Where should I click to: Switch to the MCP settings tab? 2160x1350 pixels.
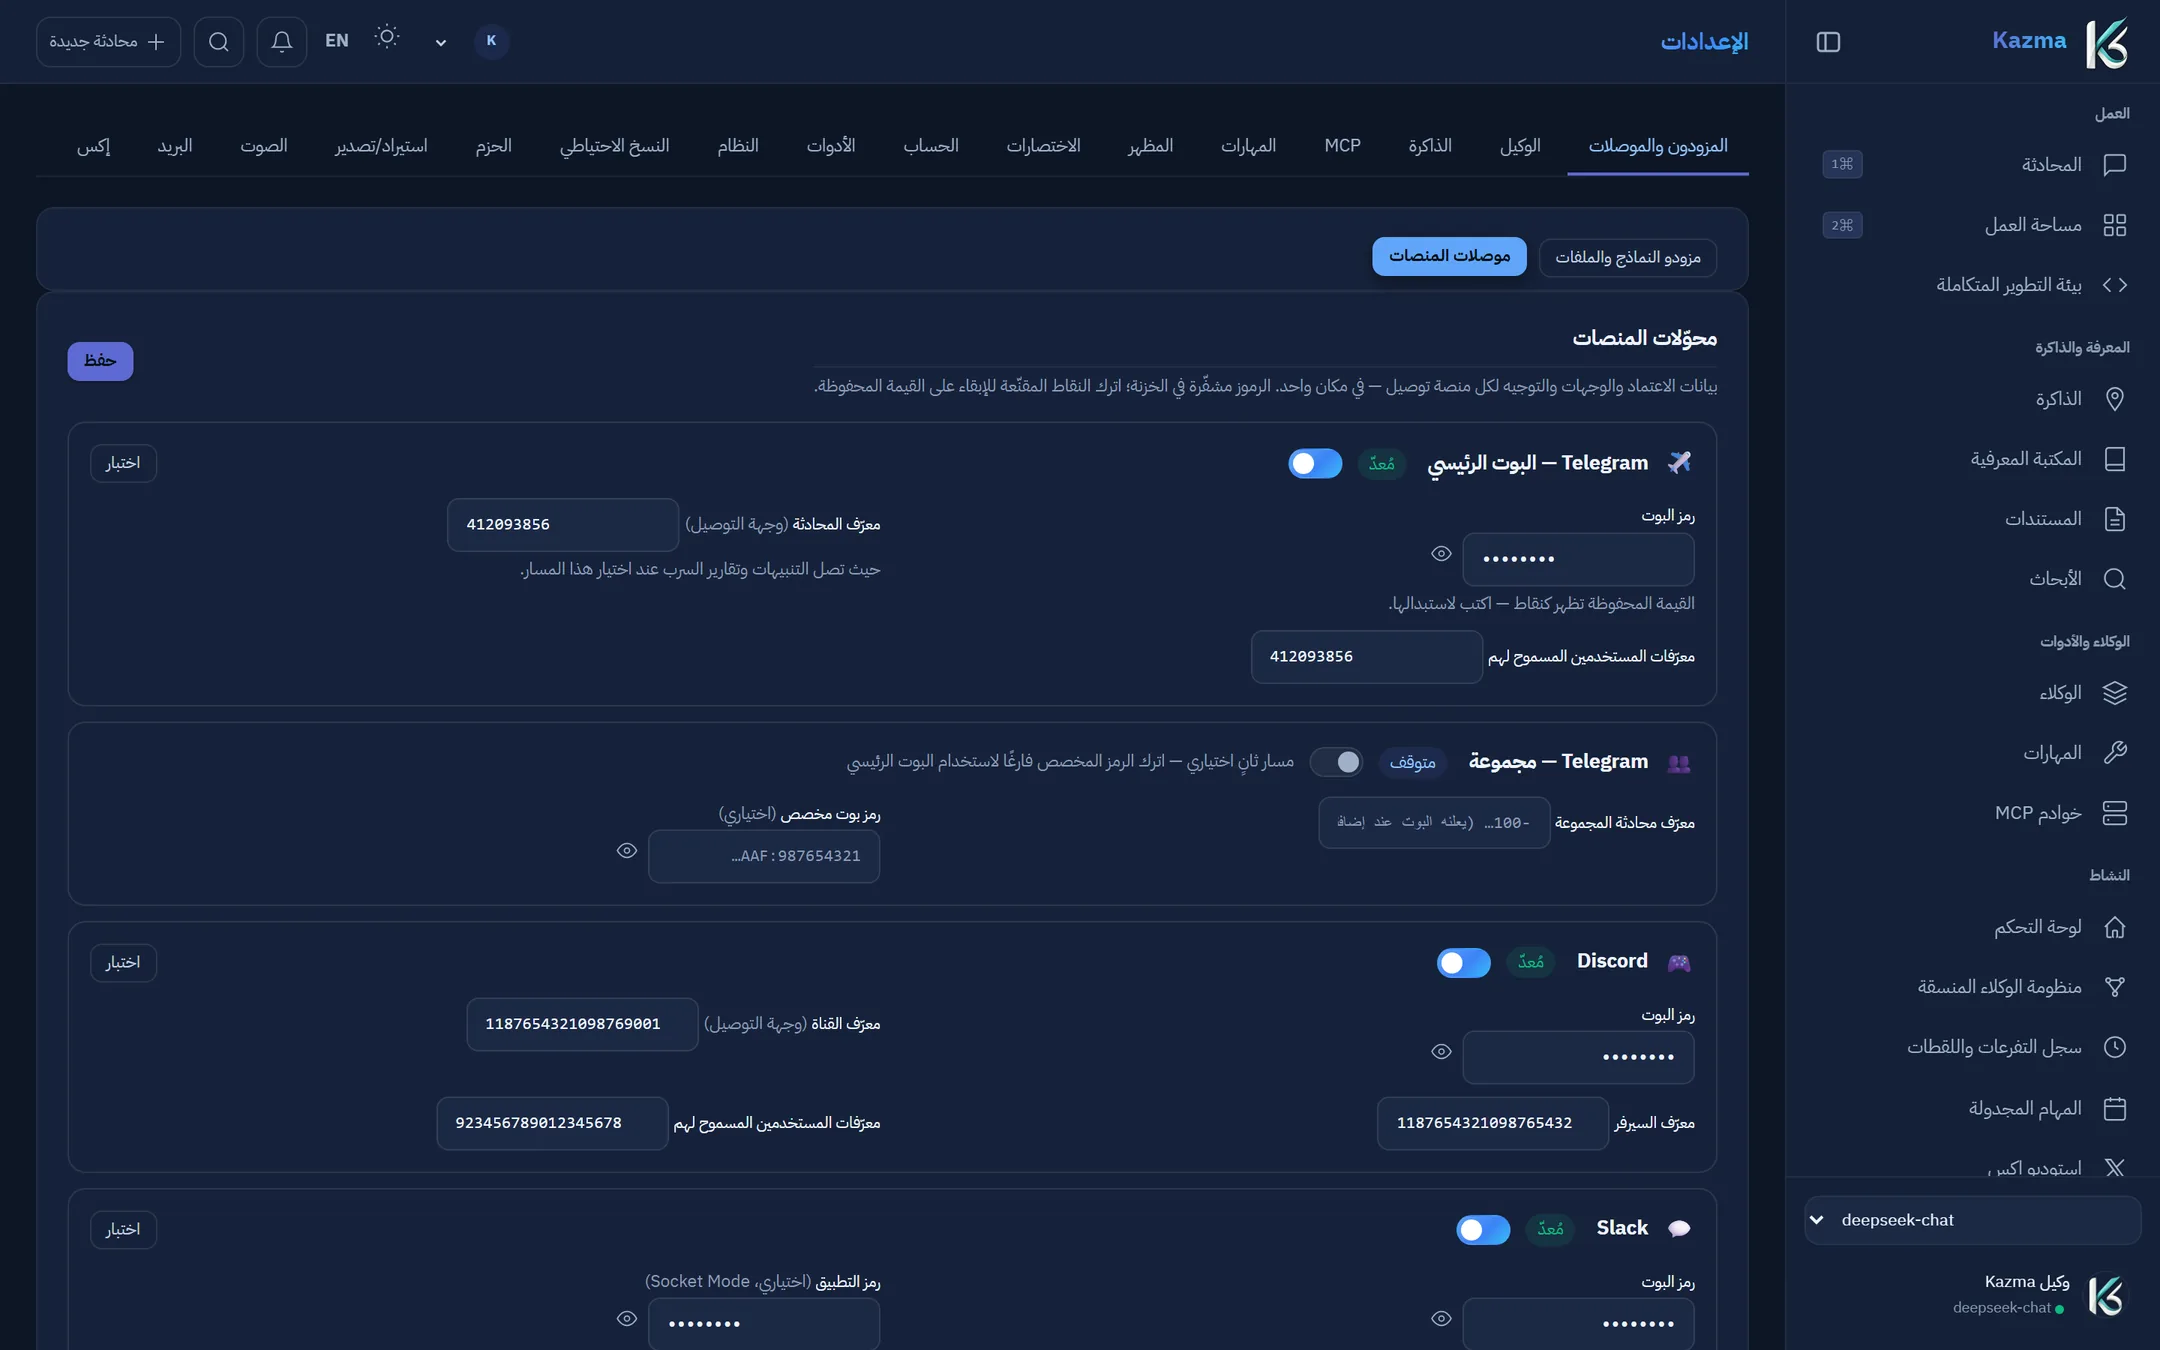[1342, 146]
